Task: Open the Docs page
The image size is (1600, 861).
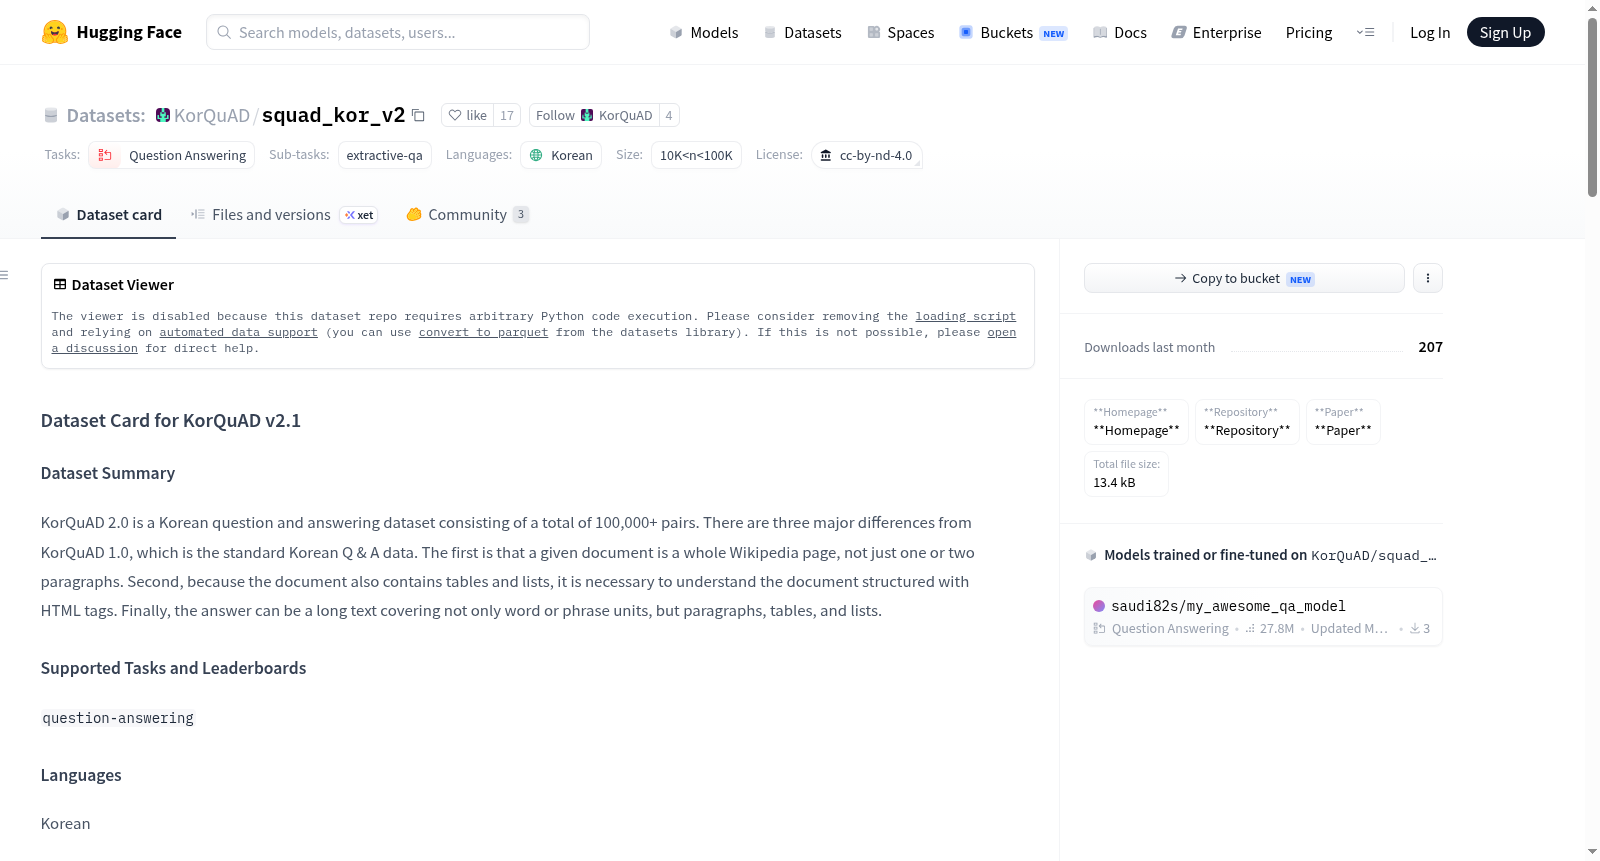Action: tap(1120, 32)
